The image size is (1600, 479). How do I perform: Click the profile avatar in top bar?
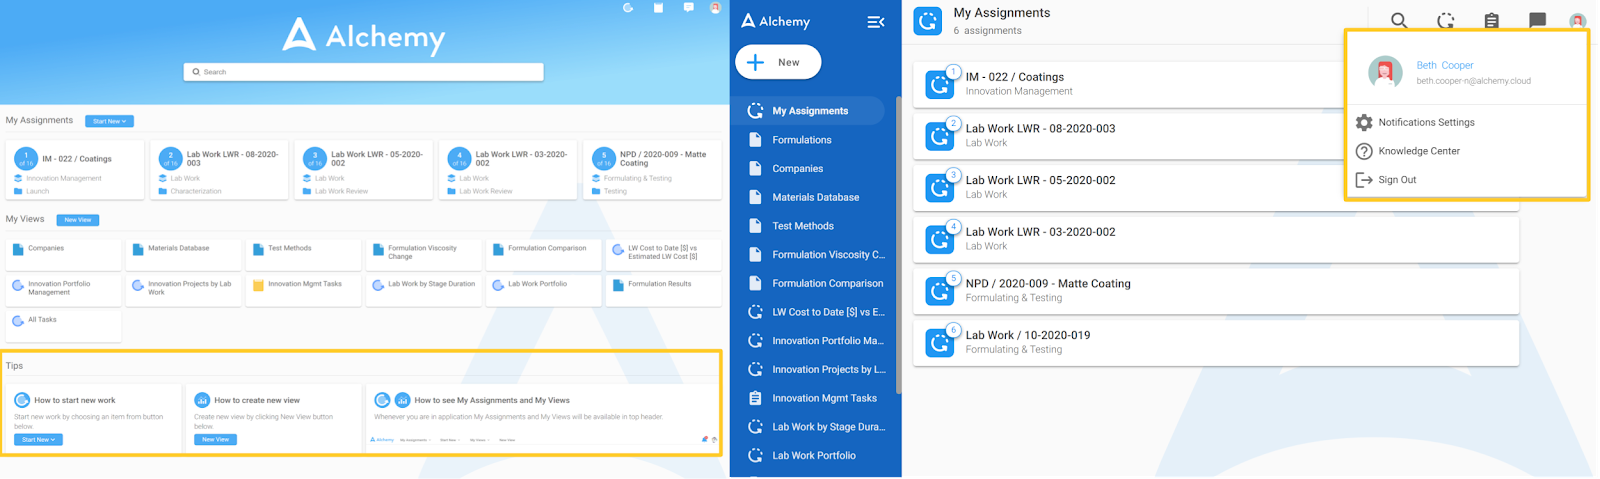pos(1577,20)
